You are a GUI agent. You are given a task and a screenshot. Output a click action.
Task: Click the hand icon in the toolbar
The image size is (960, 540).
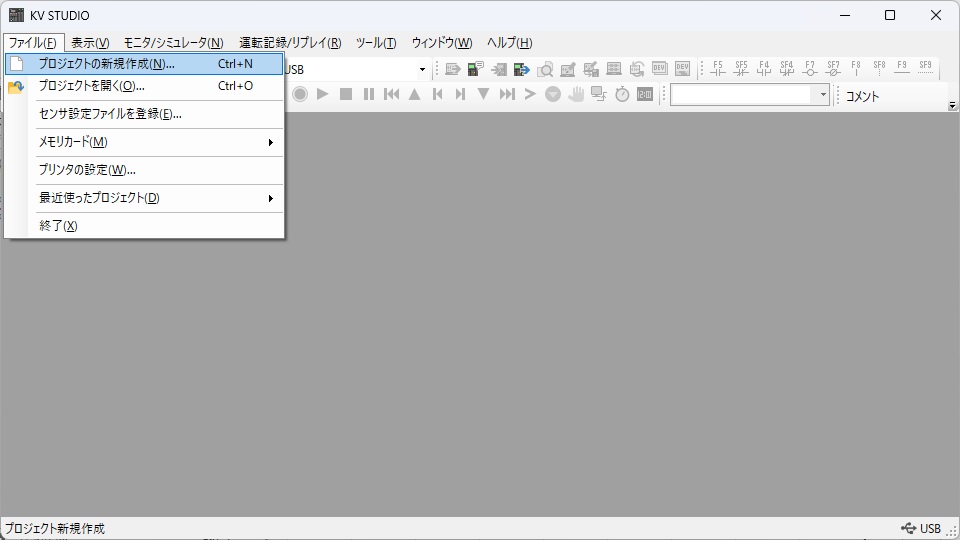576,94
